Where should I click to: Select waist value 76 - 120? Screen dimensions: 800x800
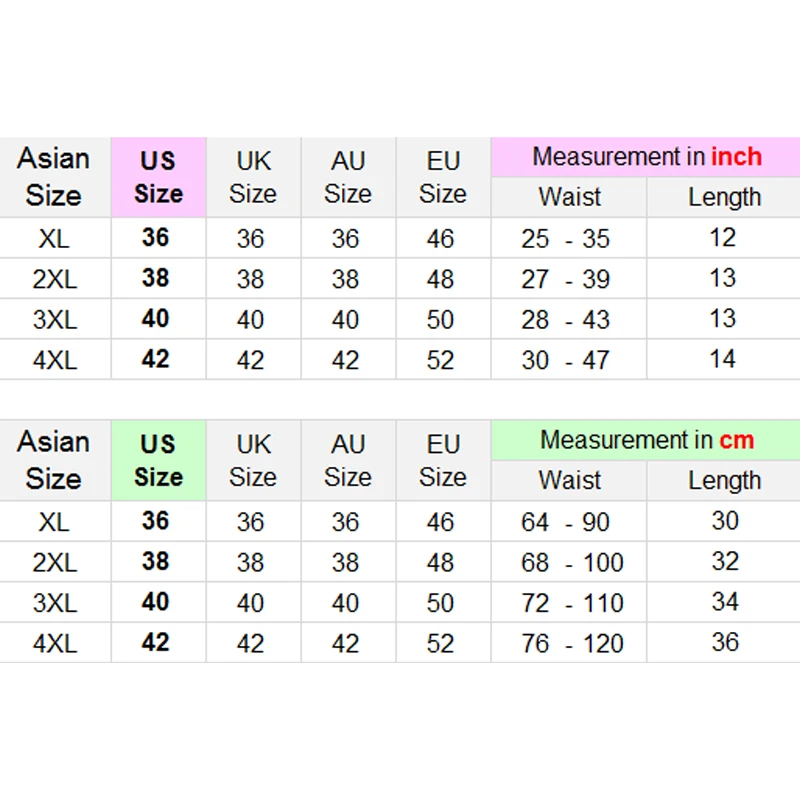pos(572,643)
